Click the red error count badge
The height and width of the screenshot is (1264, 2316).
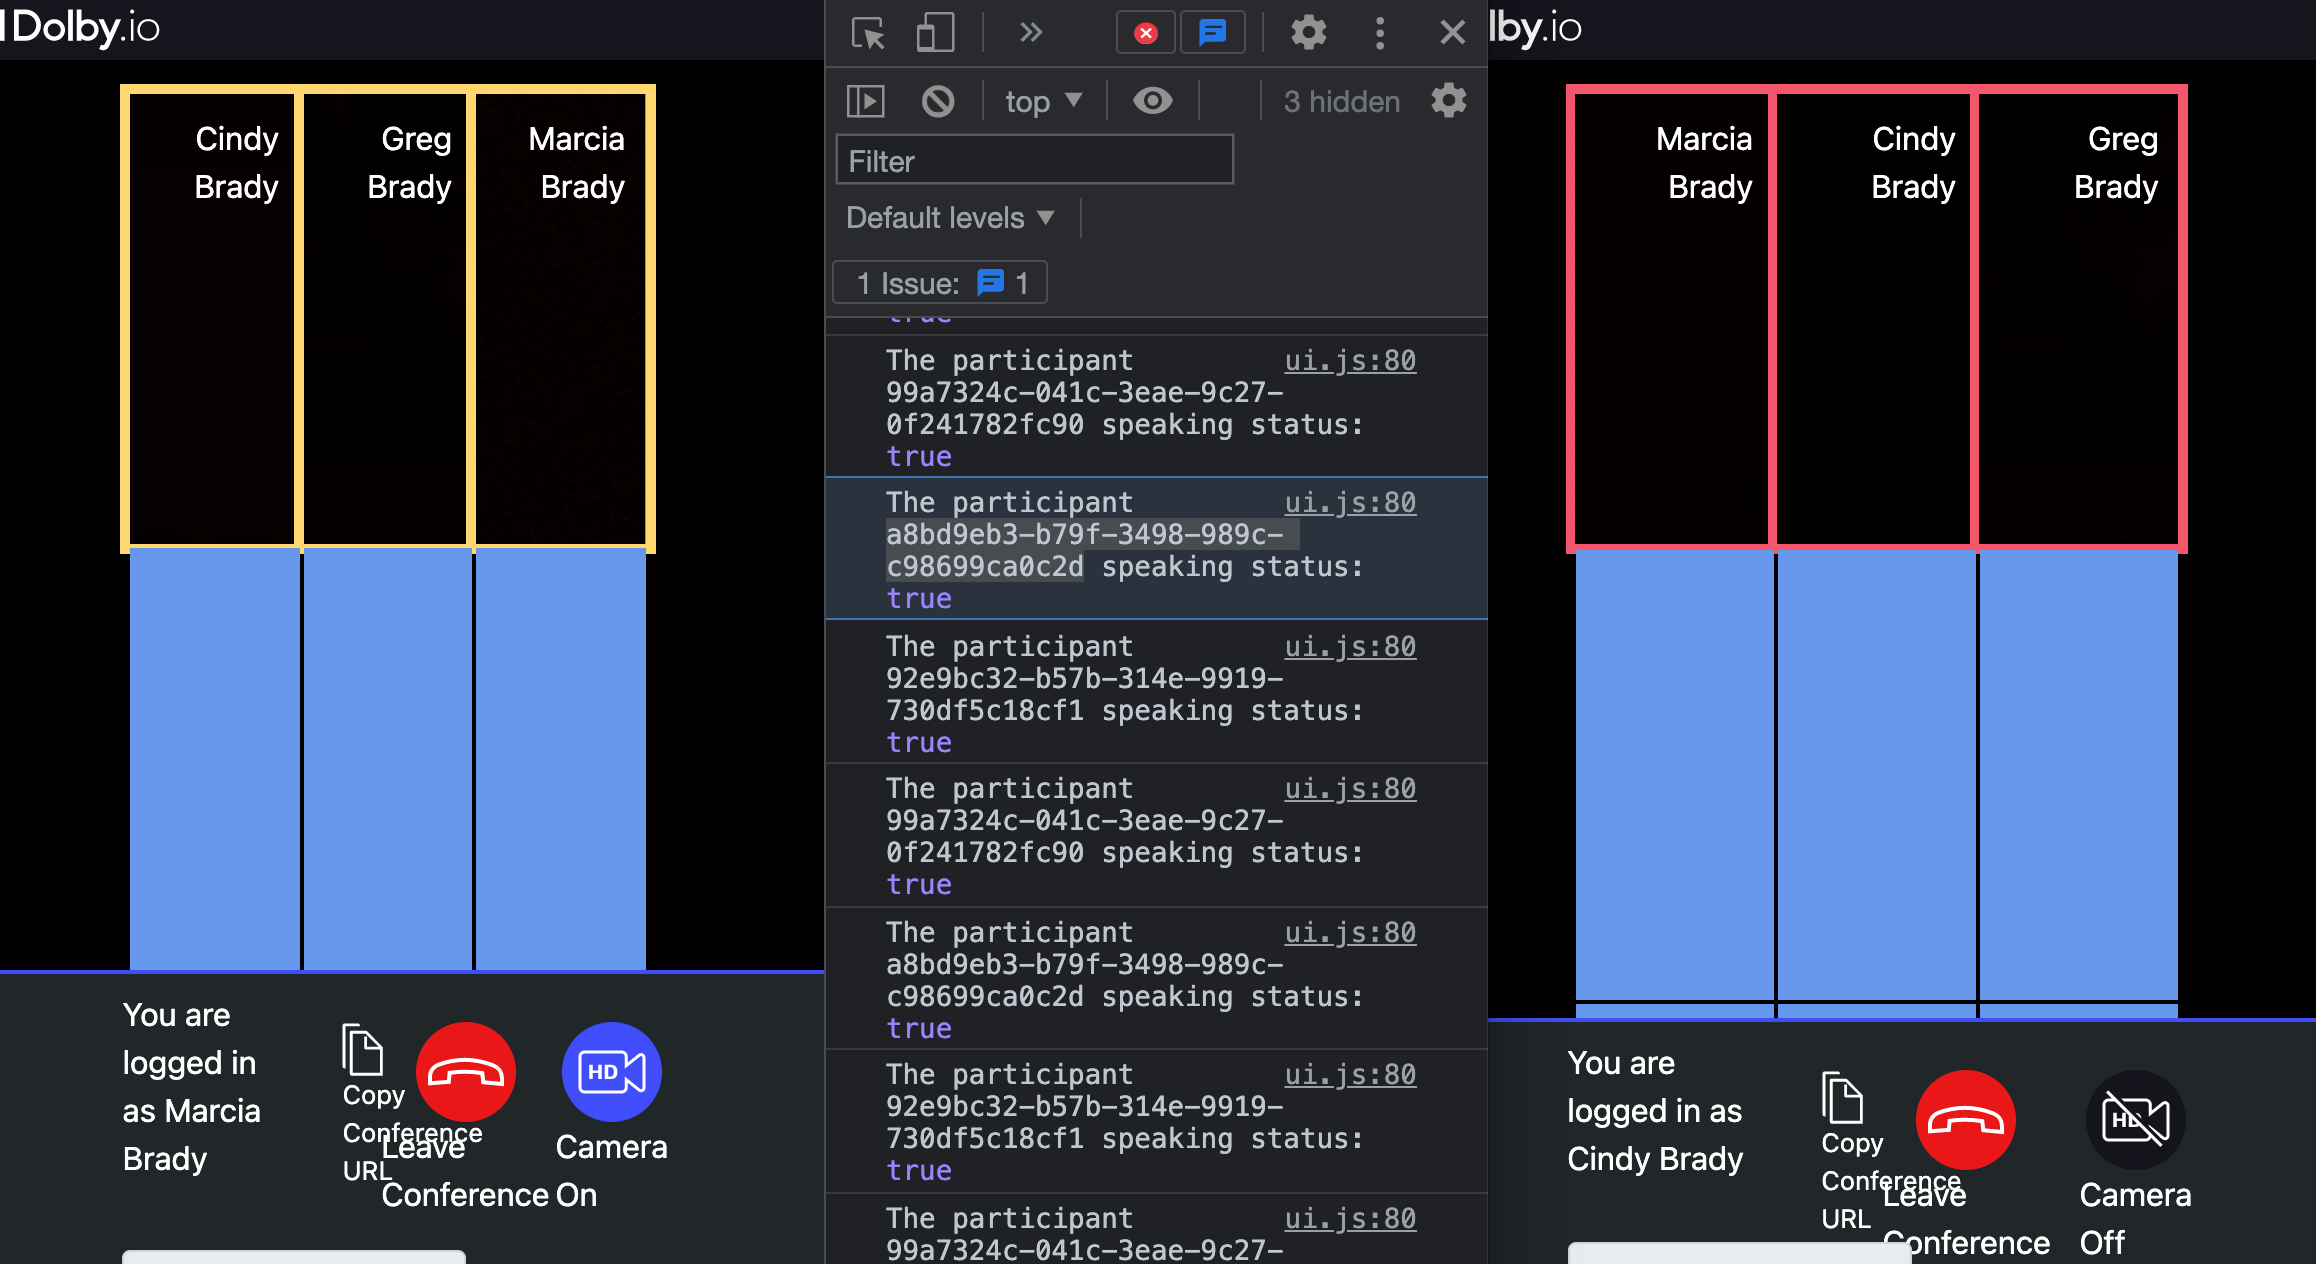(1146, 33)
